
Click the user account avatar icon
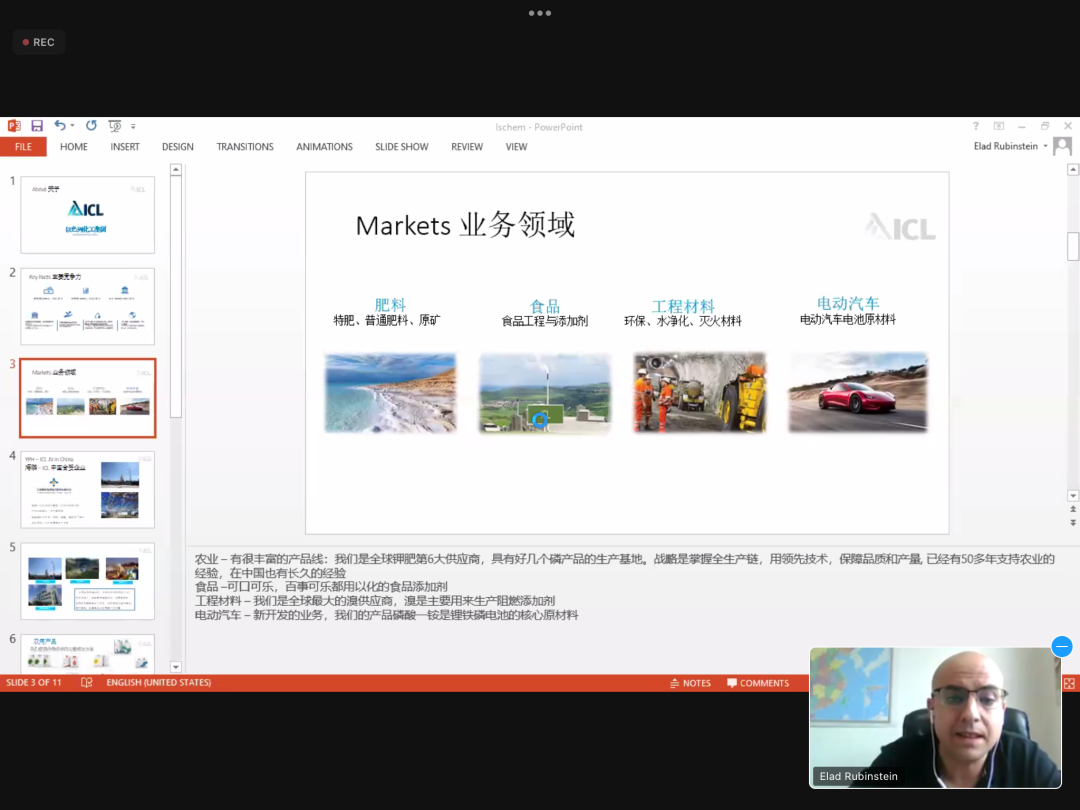coord(1062,146)
